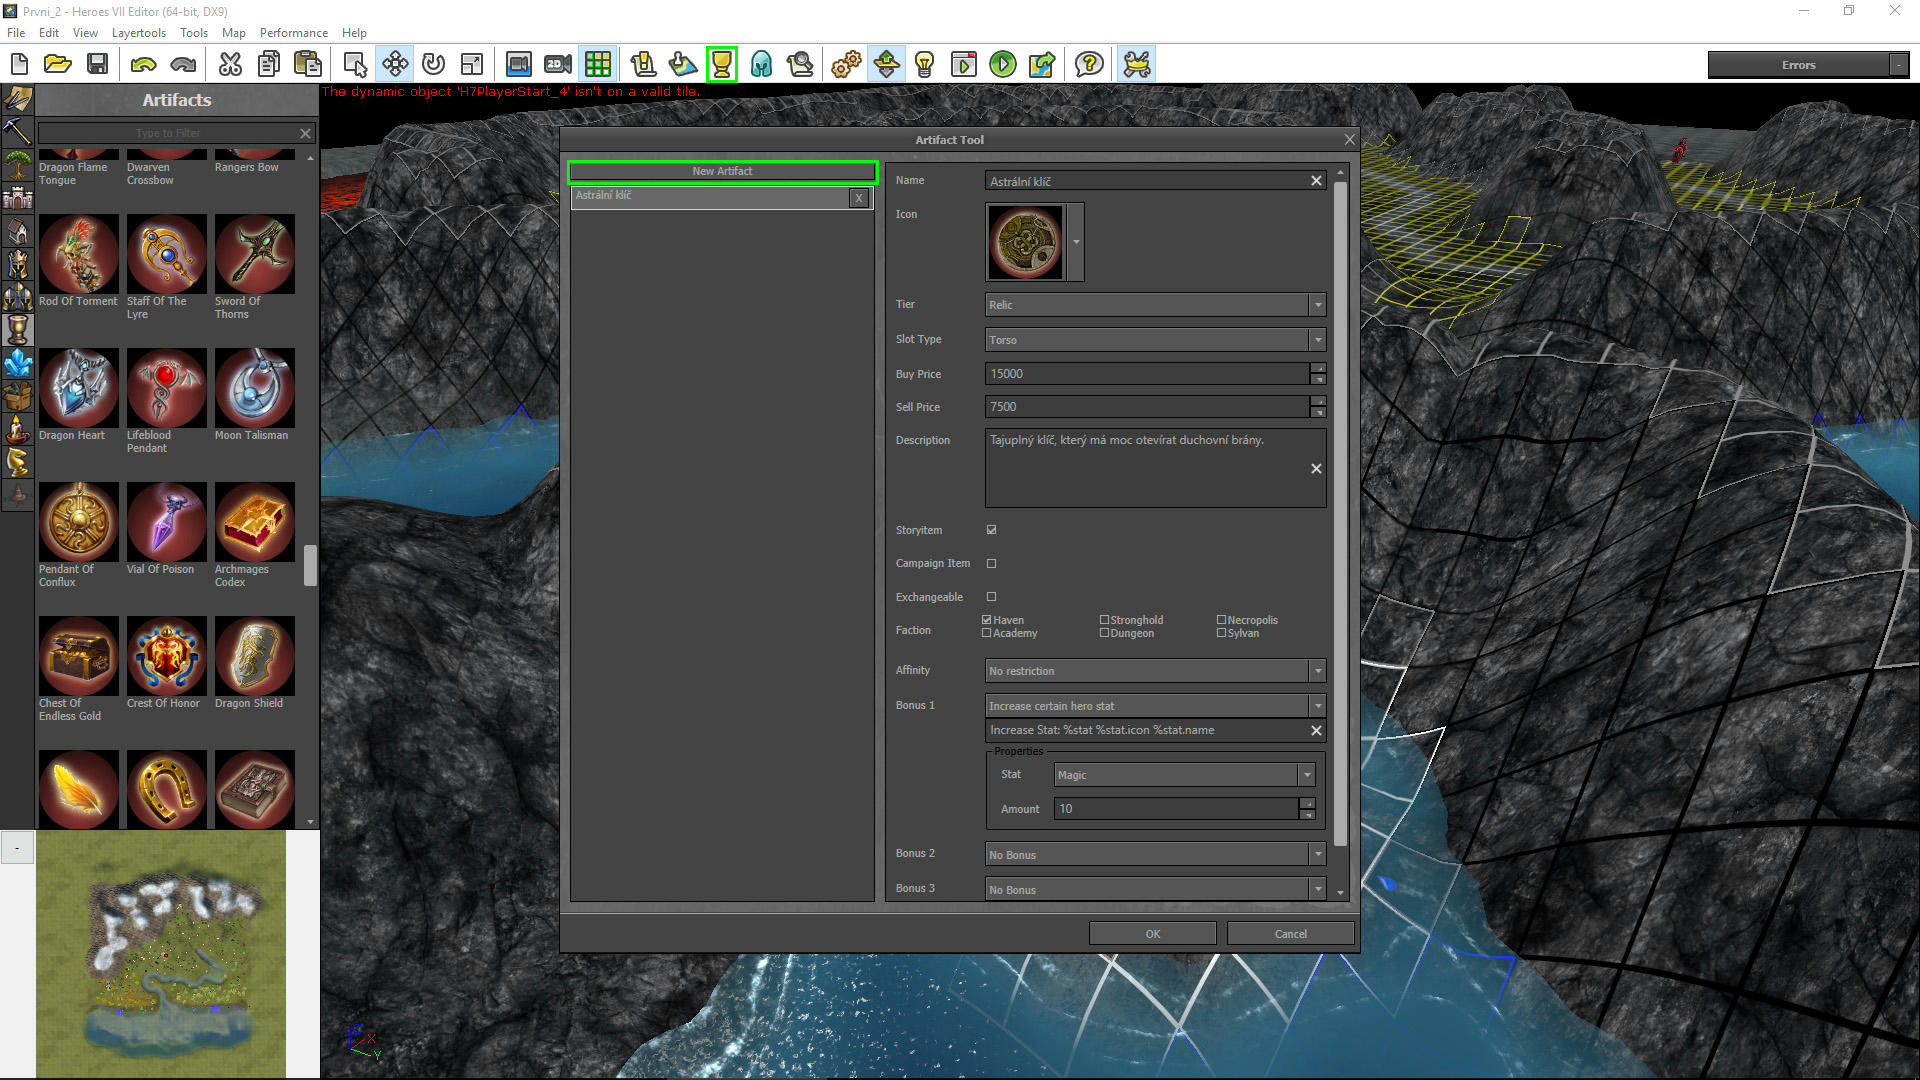Enable the Campaign Item checkbox
This screenshot has height=1080, width=1920.
(991, 563)
